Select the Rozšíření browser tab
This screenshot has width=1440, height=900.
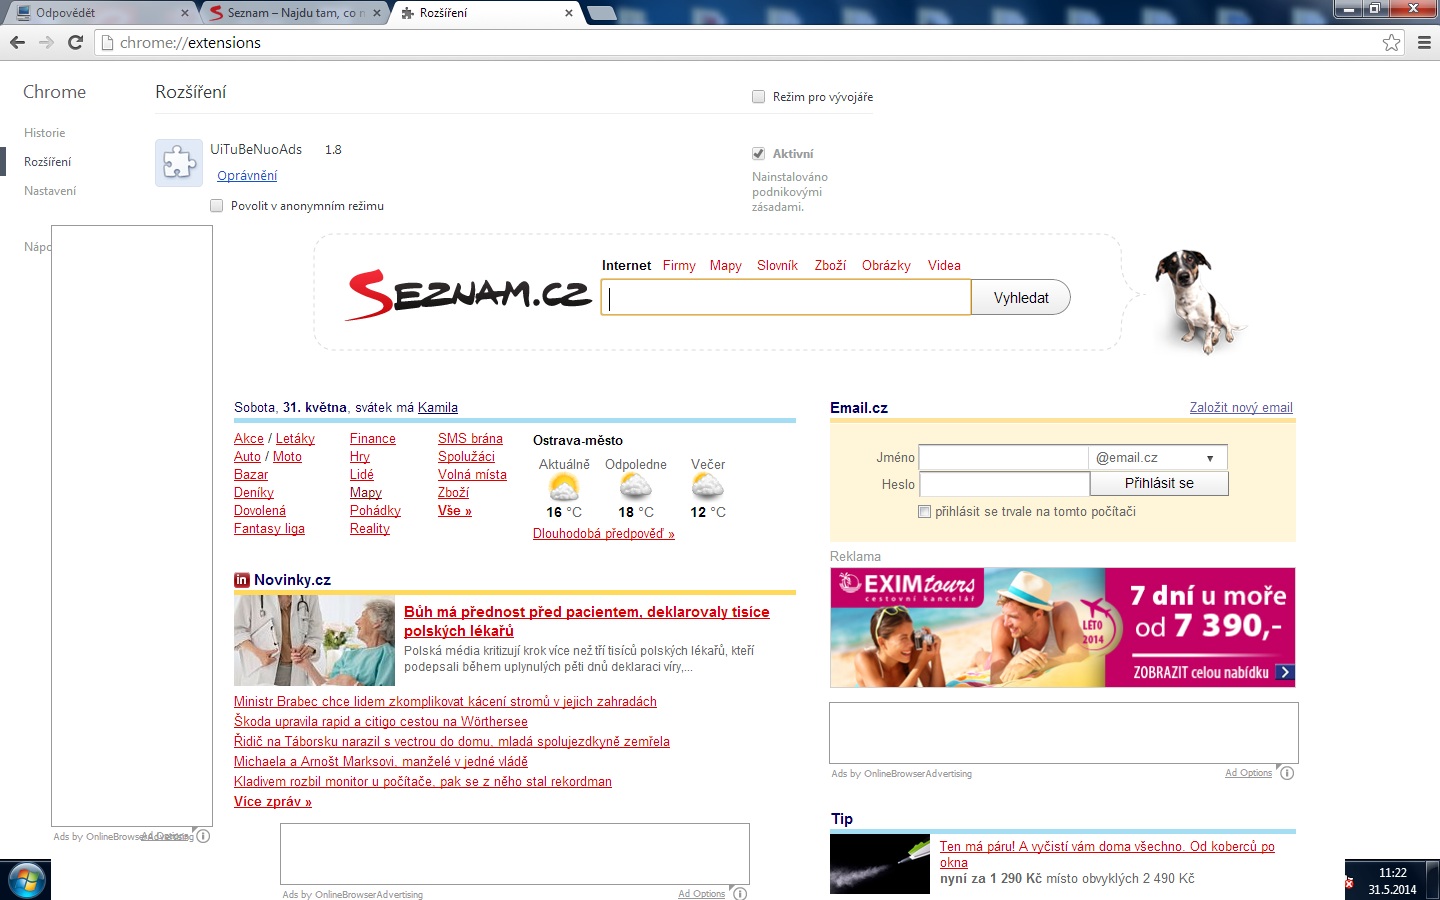487,13
